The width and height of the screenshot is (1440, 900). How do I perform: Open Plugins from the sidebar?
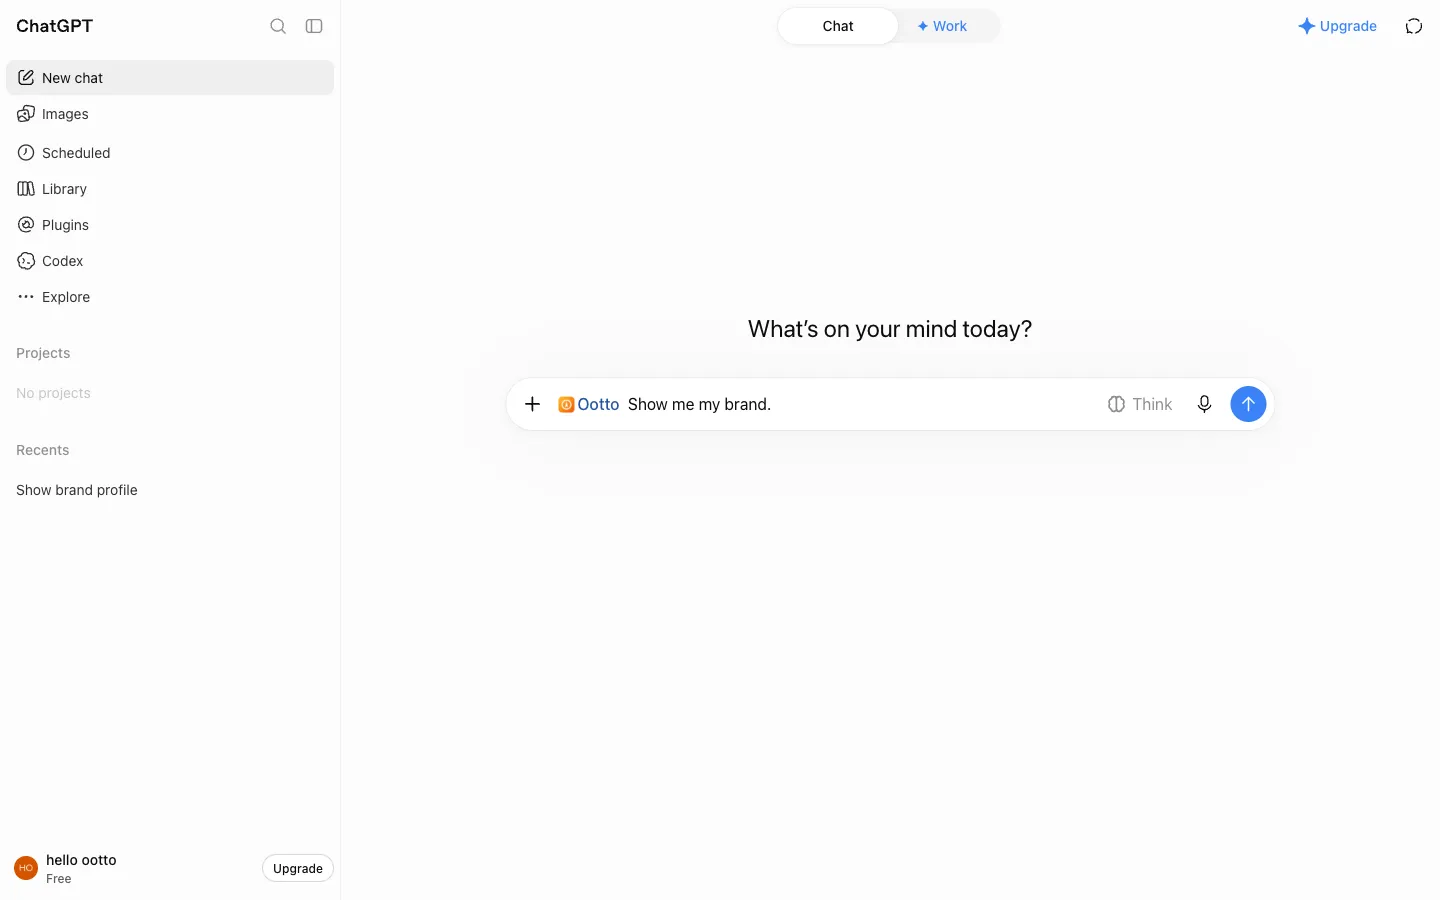[170, 225]
